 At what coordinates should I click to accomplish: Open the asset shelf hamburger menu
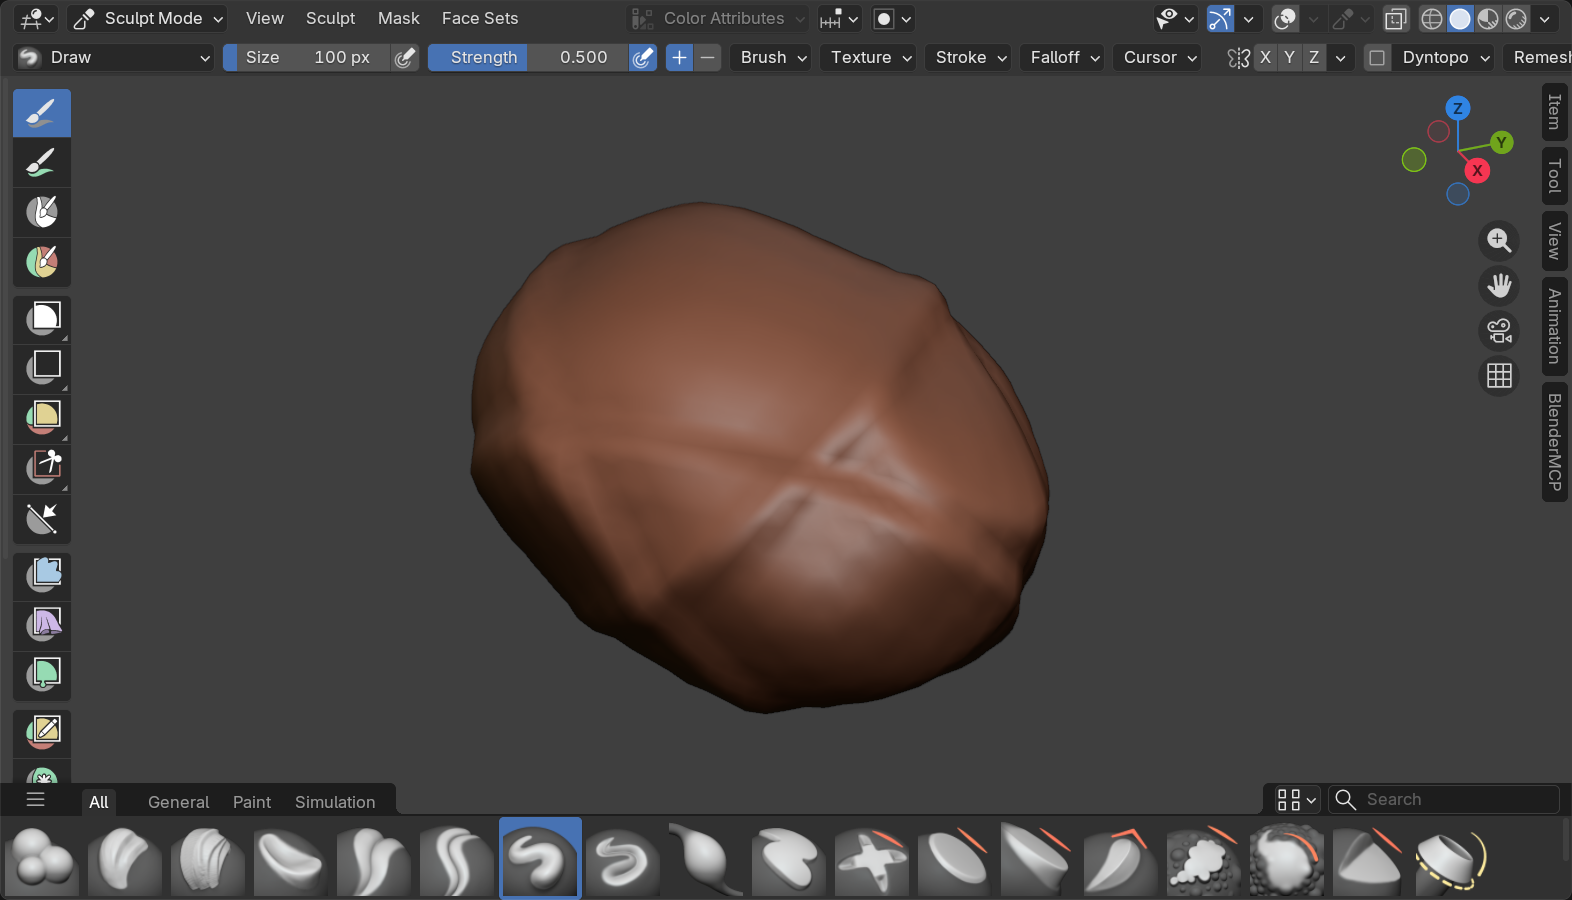[x=36, y=800]
